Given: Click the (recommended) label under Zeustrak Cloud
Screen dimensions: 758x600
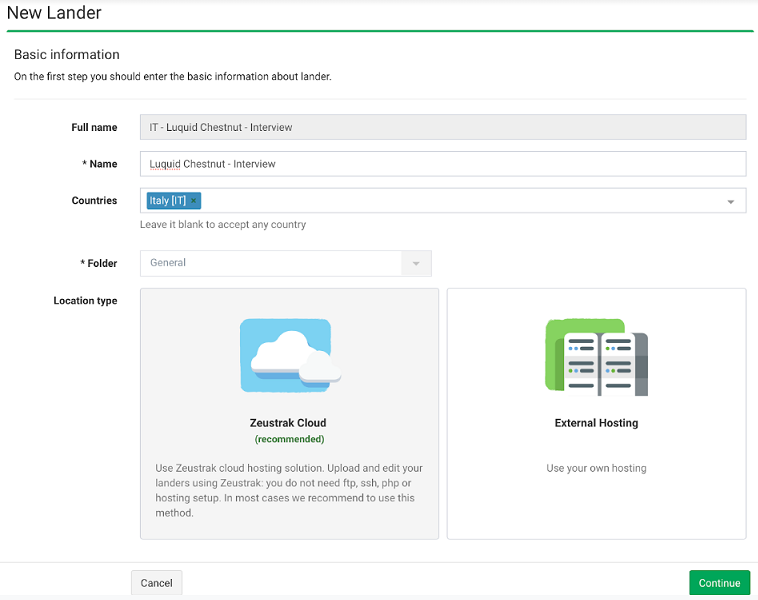Looking at the screenshot, I should coord(290,439).
